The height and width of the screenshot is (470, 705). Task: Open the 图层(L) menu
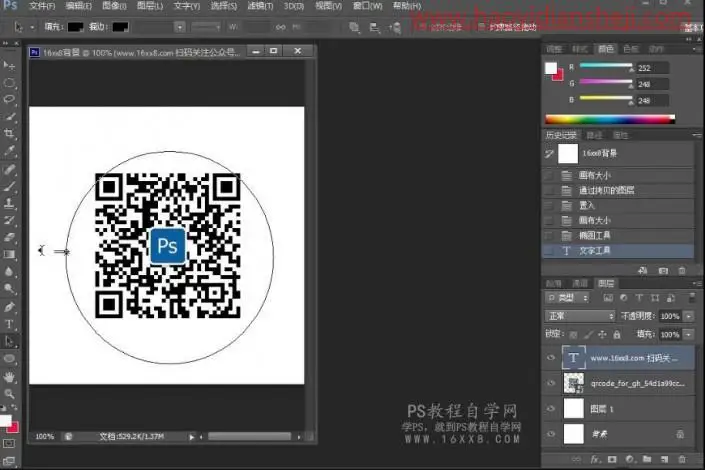coord(150,6)
